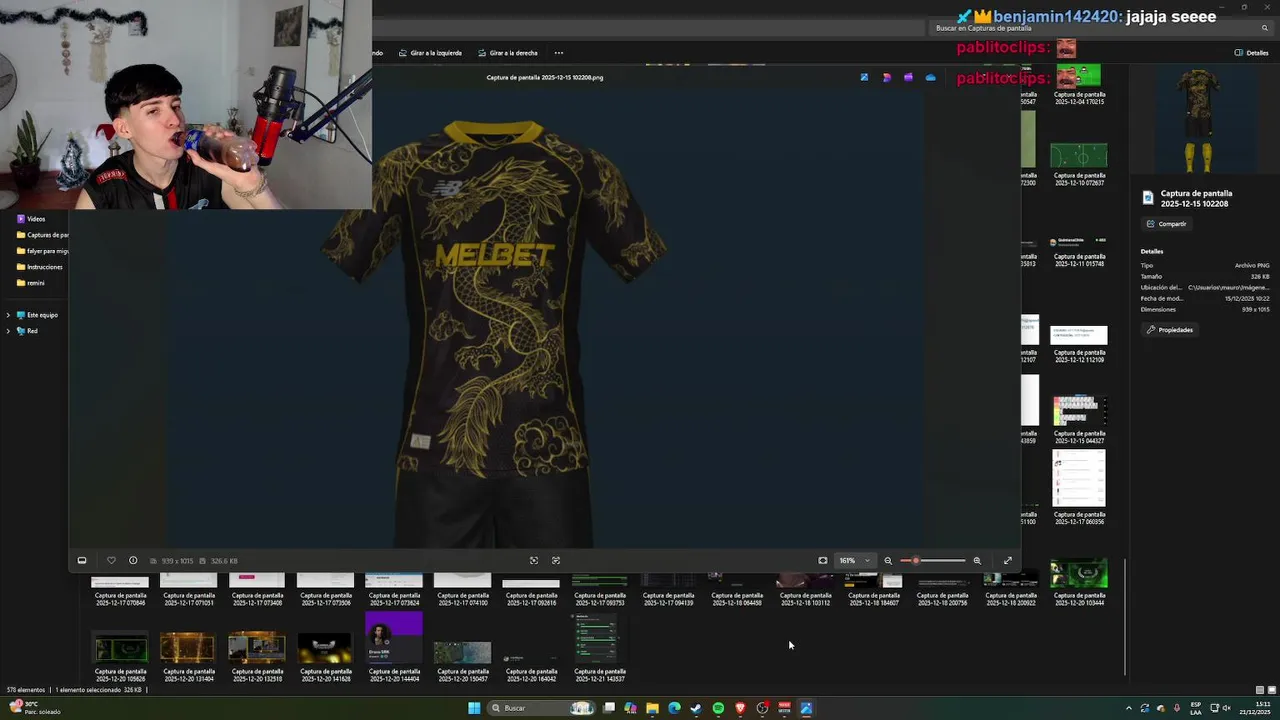Select Videos in Explorer sidebar

coord(36,219)
